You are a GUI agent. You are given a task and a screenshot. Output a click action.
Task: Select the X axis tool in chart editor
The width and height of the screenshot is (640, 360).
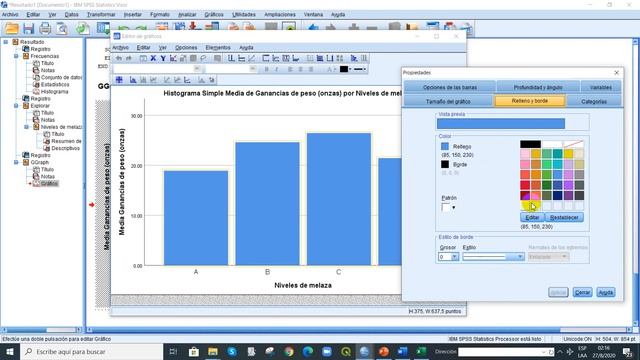153,58
